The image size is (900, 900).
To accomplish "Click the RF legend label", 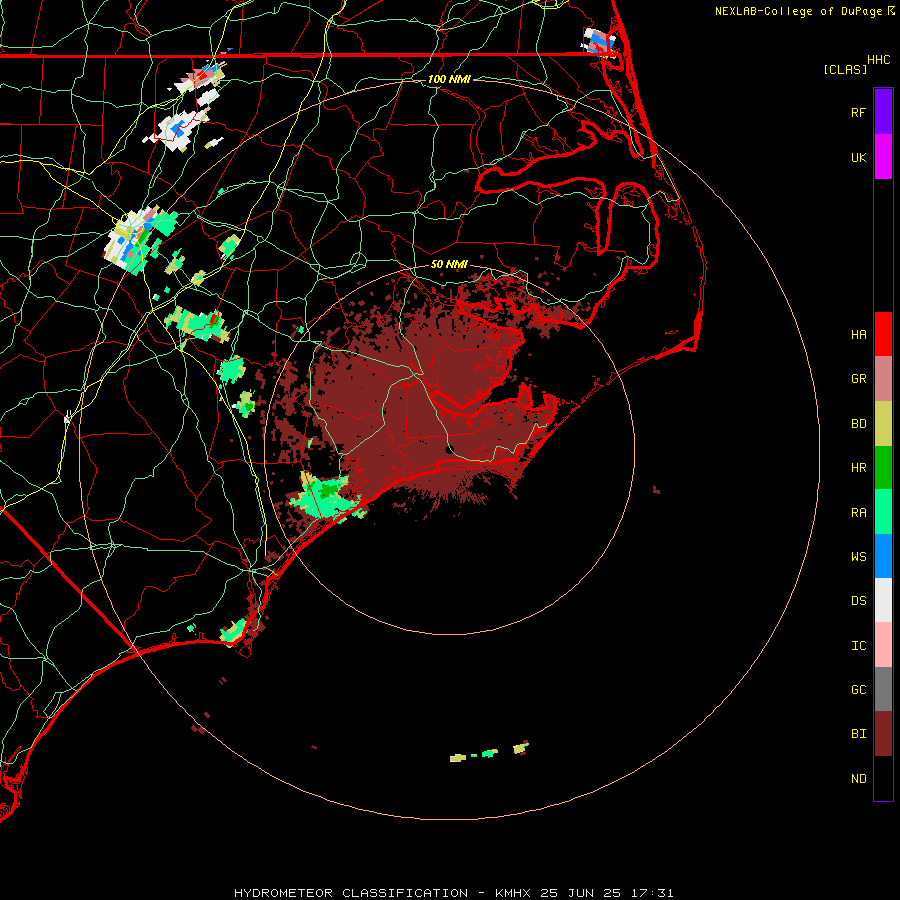I will click(x=859, y=112).
